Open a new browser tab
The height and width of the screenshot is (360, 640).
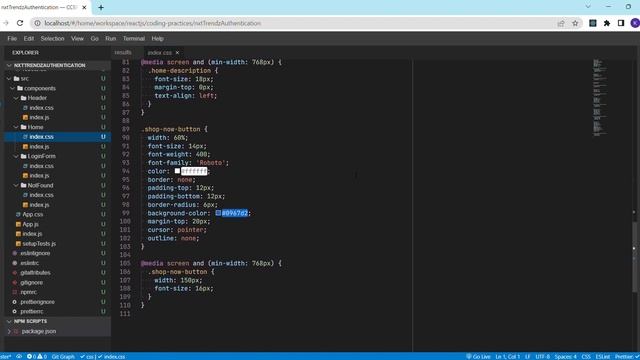pos(101,7)
